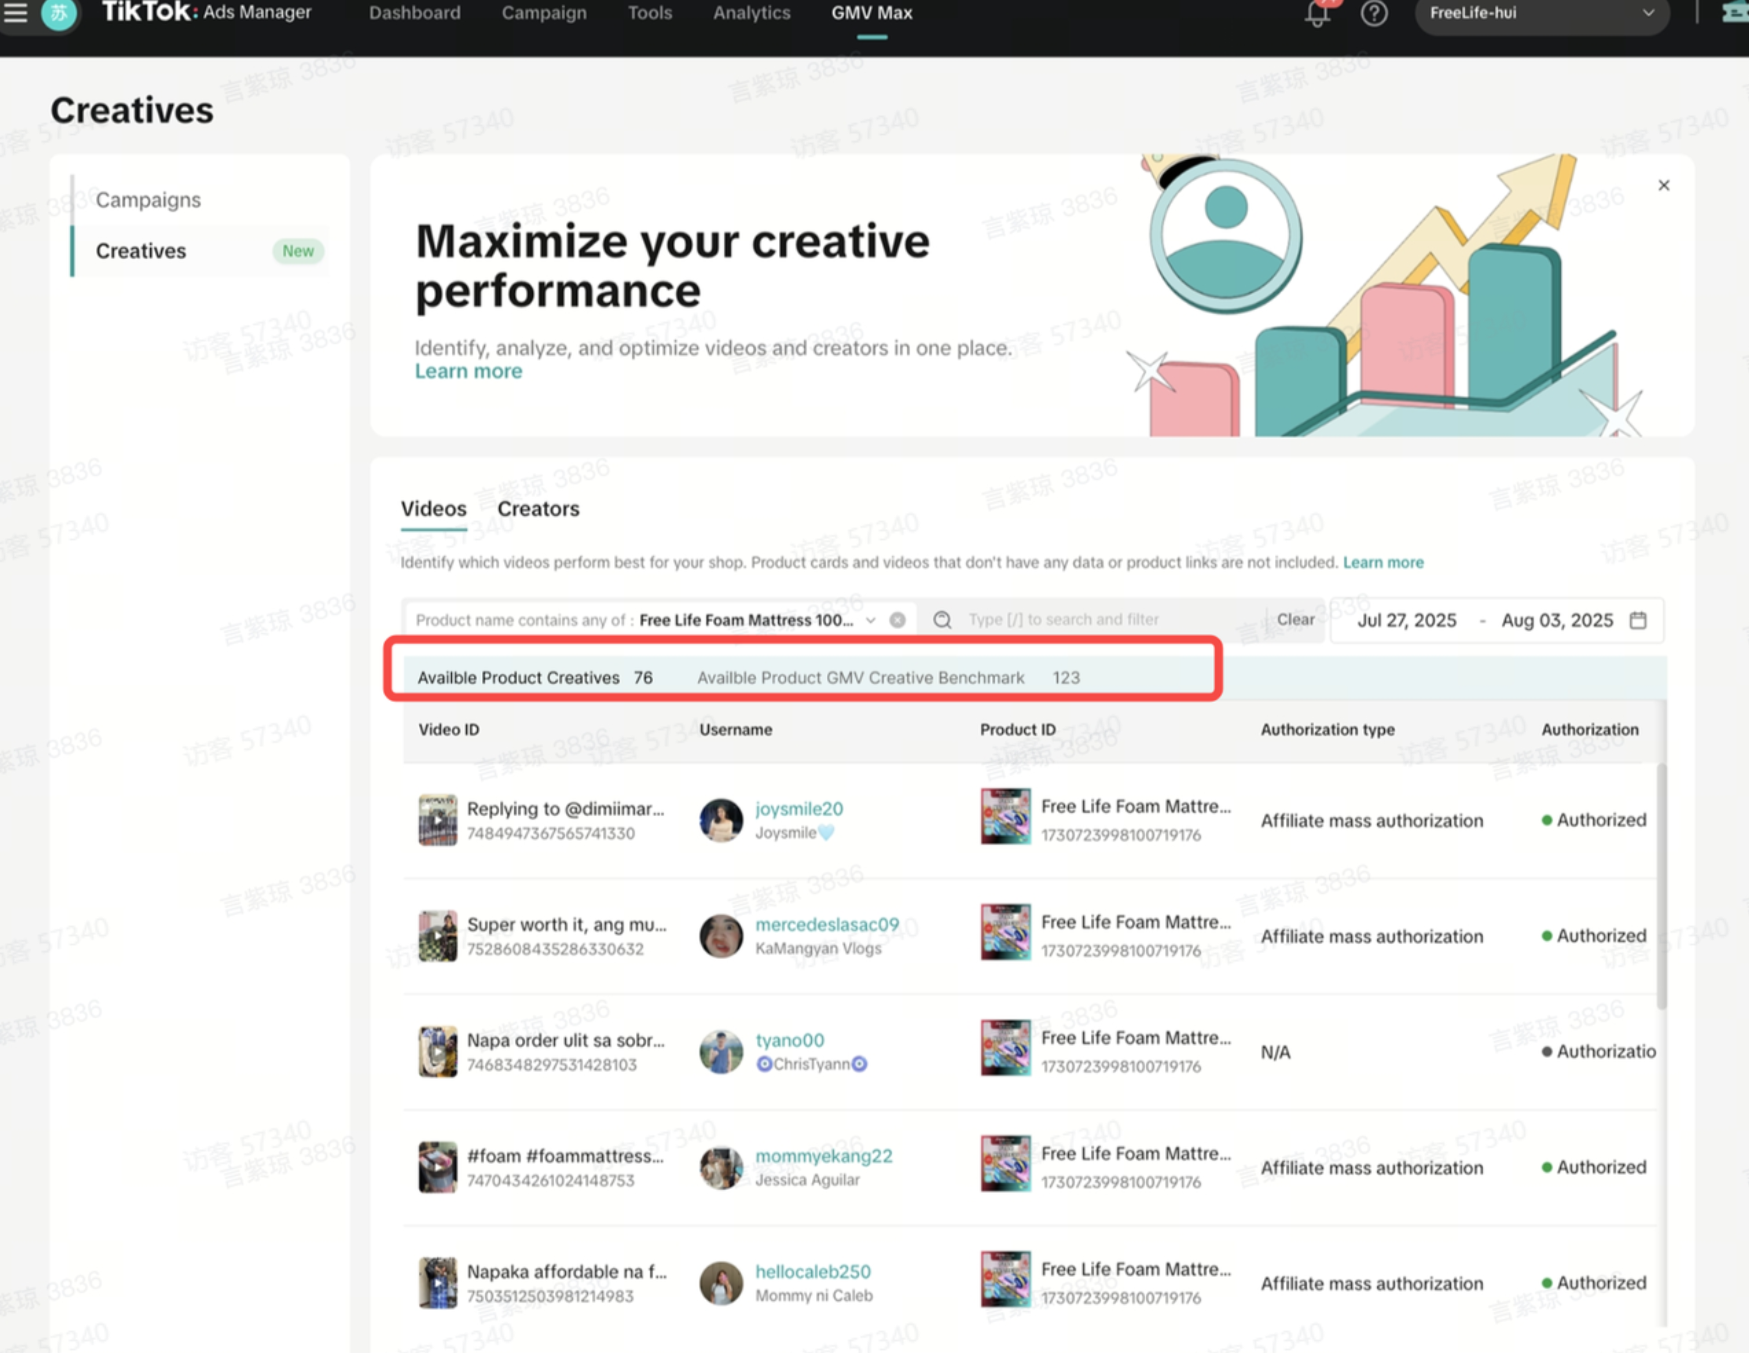Viewport: 1749px width, 1353px height.
Task: Open Campaigns in the left sidebar
Action: tap(148, 200)
